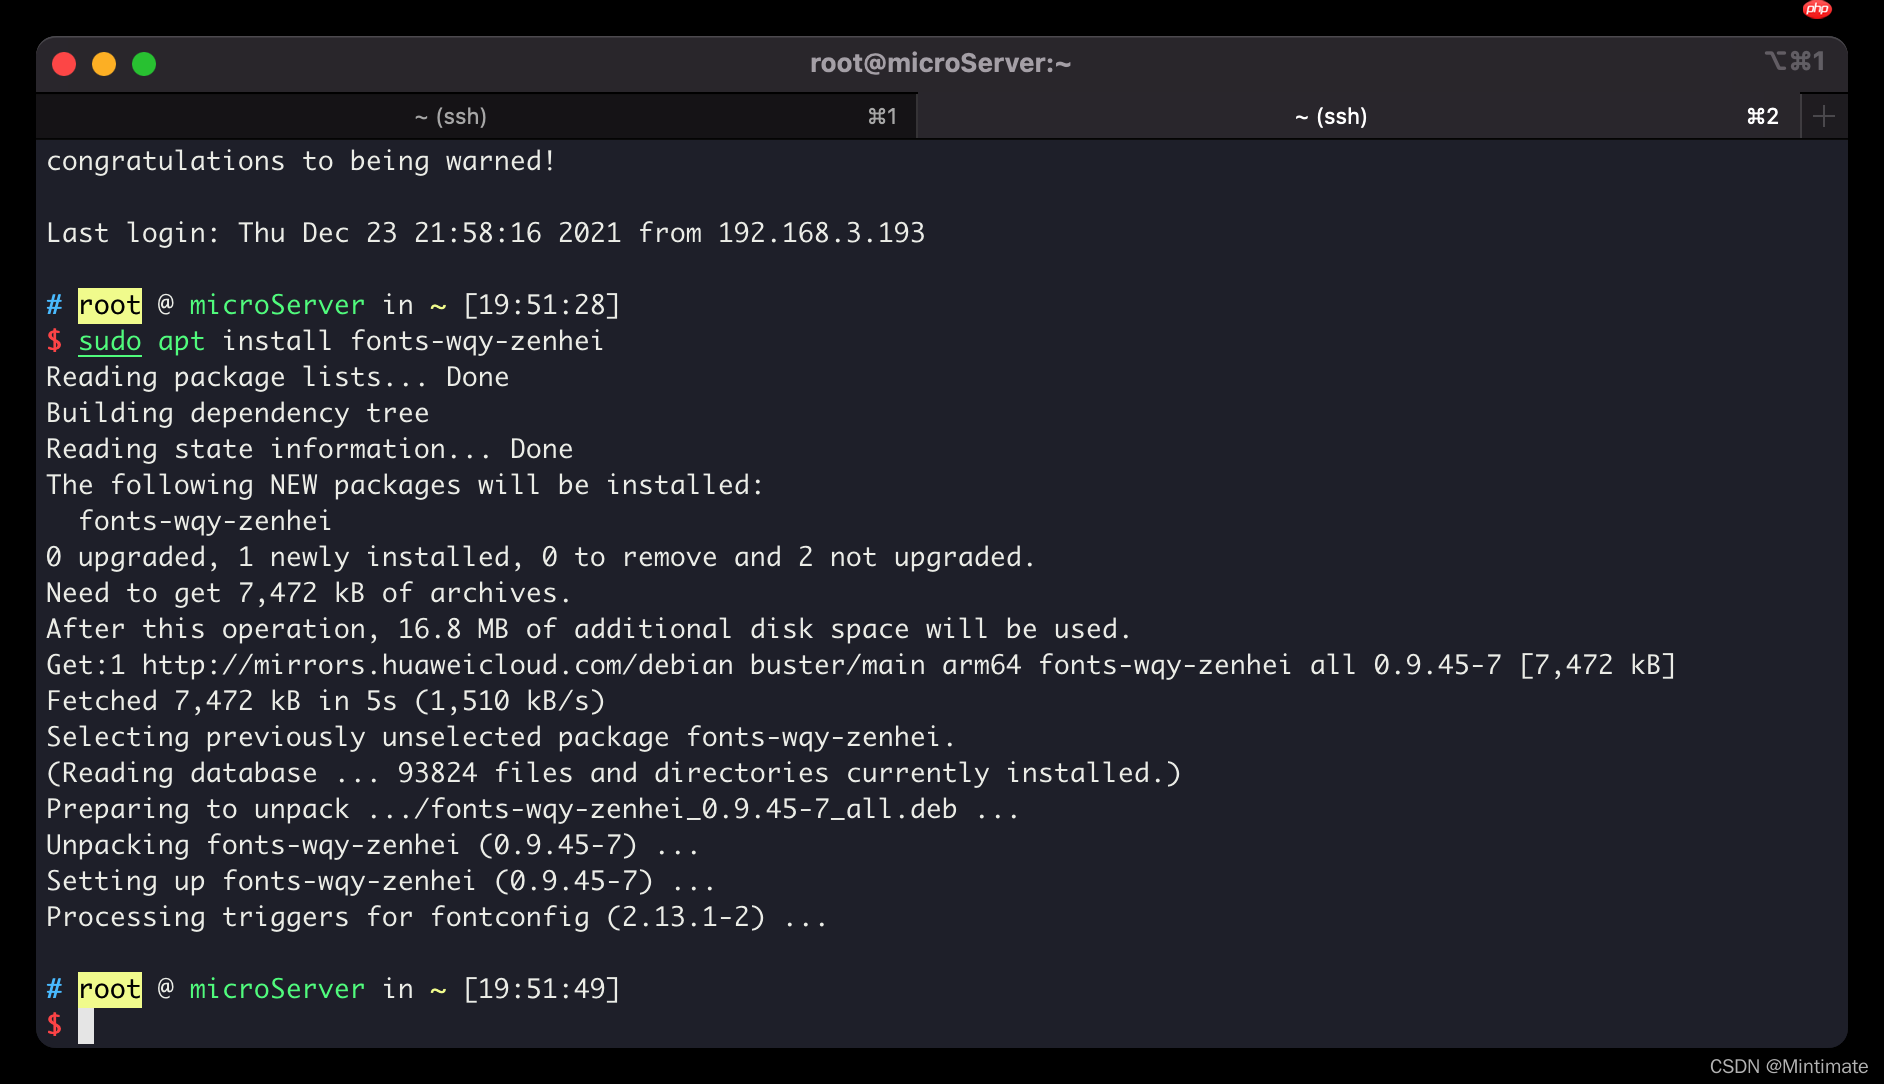Select the left ~ (ssh) tab
This screenshot has height=1084, width=1884.
coord(450,115)
